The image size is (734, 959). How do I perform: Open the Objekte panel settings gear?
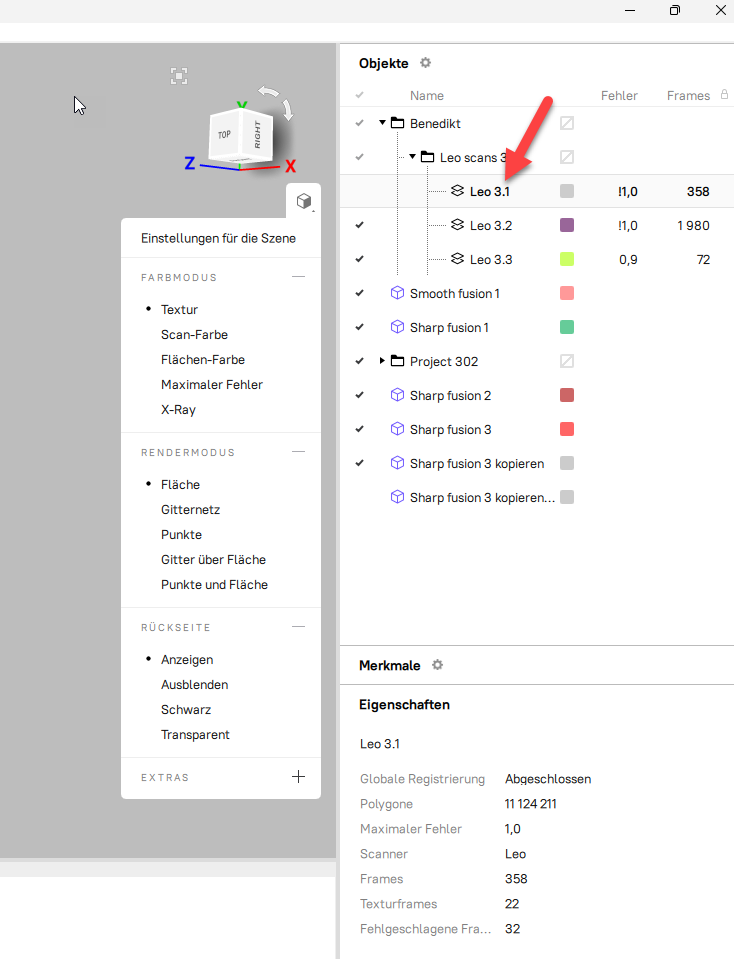click(x=425, y=62)
